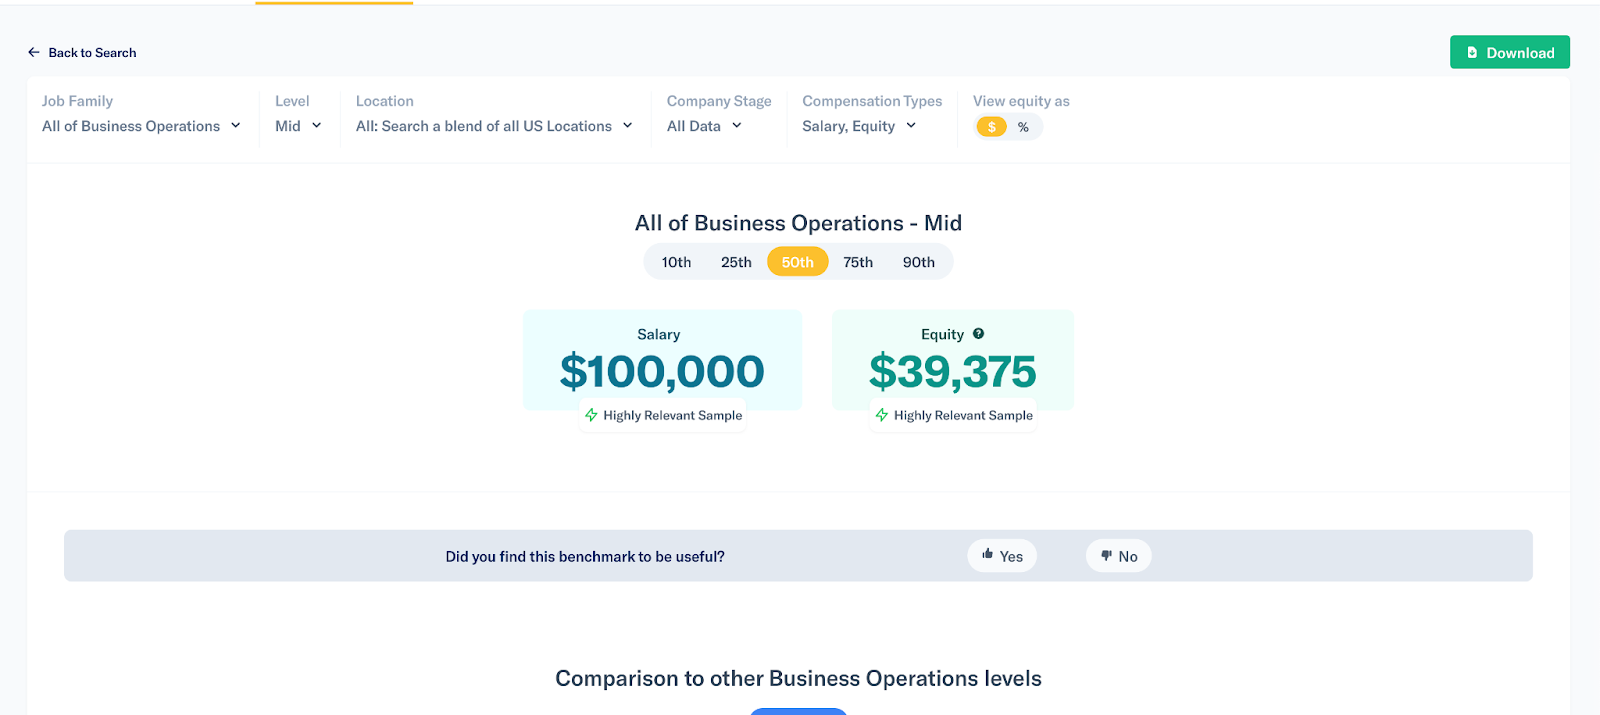Select the 75th percentile tab
This screenshot has height=715, width=1600.
(x=858, y=262)
